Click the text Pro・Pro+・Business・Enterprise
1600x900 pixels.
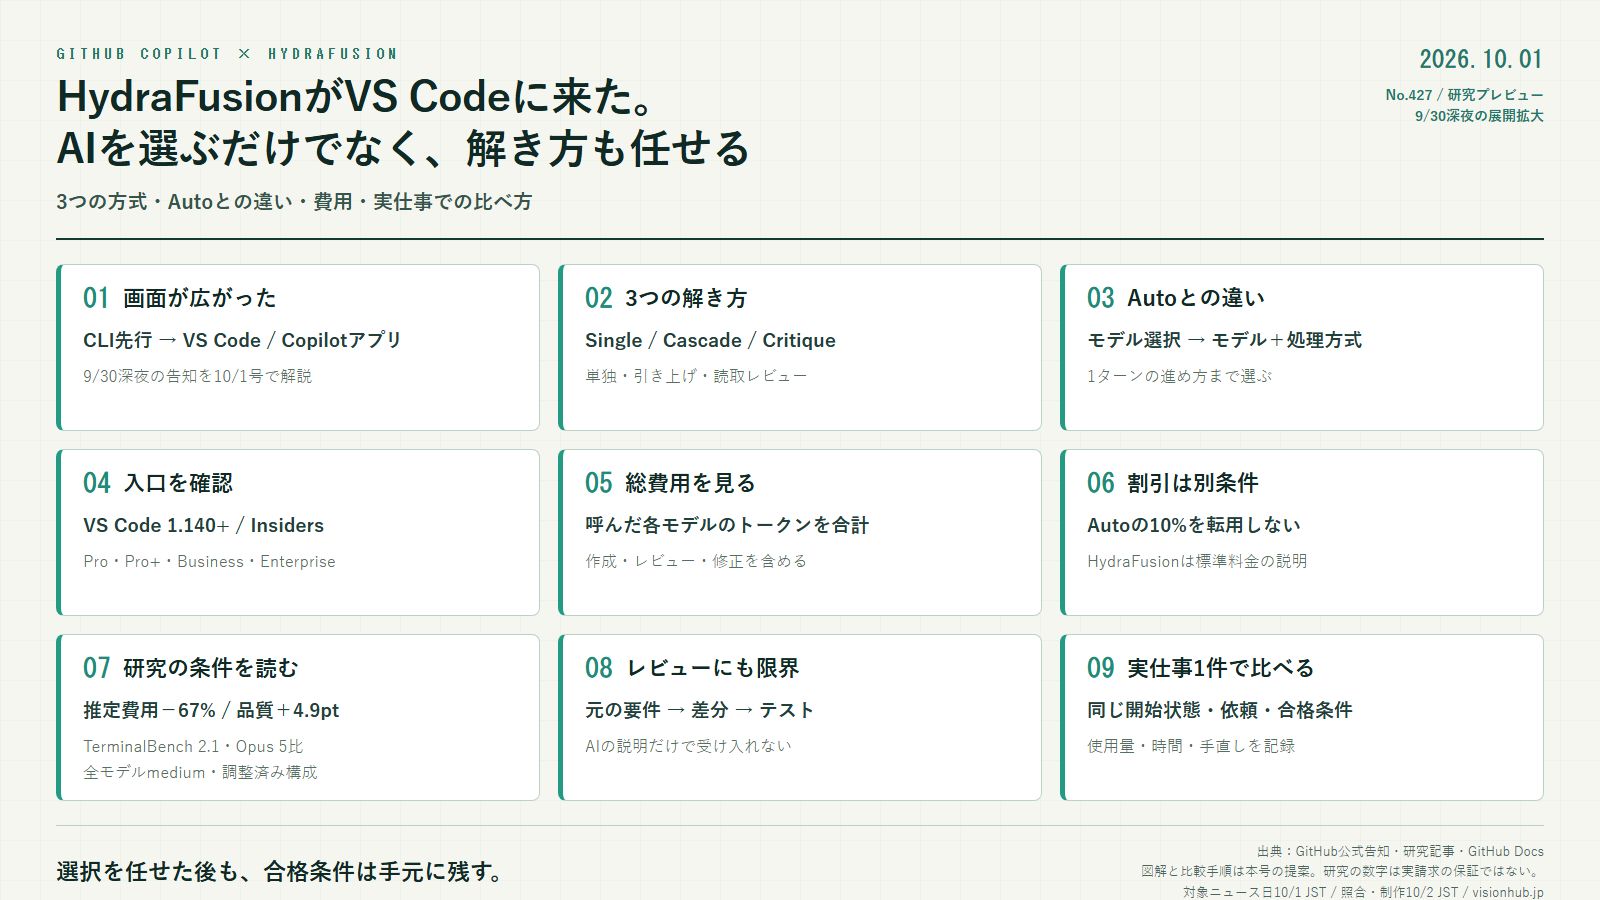coord(209,562)
